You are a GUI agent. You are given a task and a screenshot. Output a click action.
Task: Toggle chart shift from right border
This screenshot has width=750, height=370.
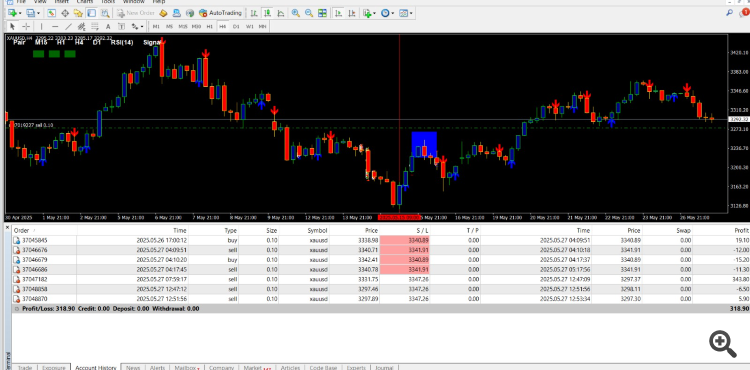tap(352, 13)
